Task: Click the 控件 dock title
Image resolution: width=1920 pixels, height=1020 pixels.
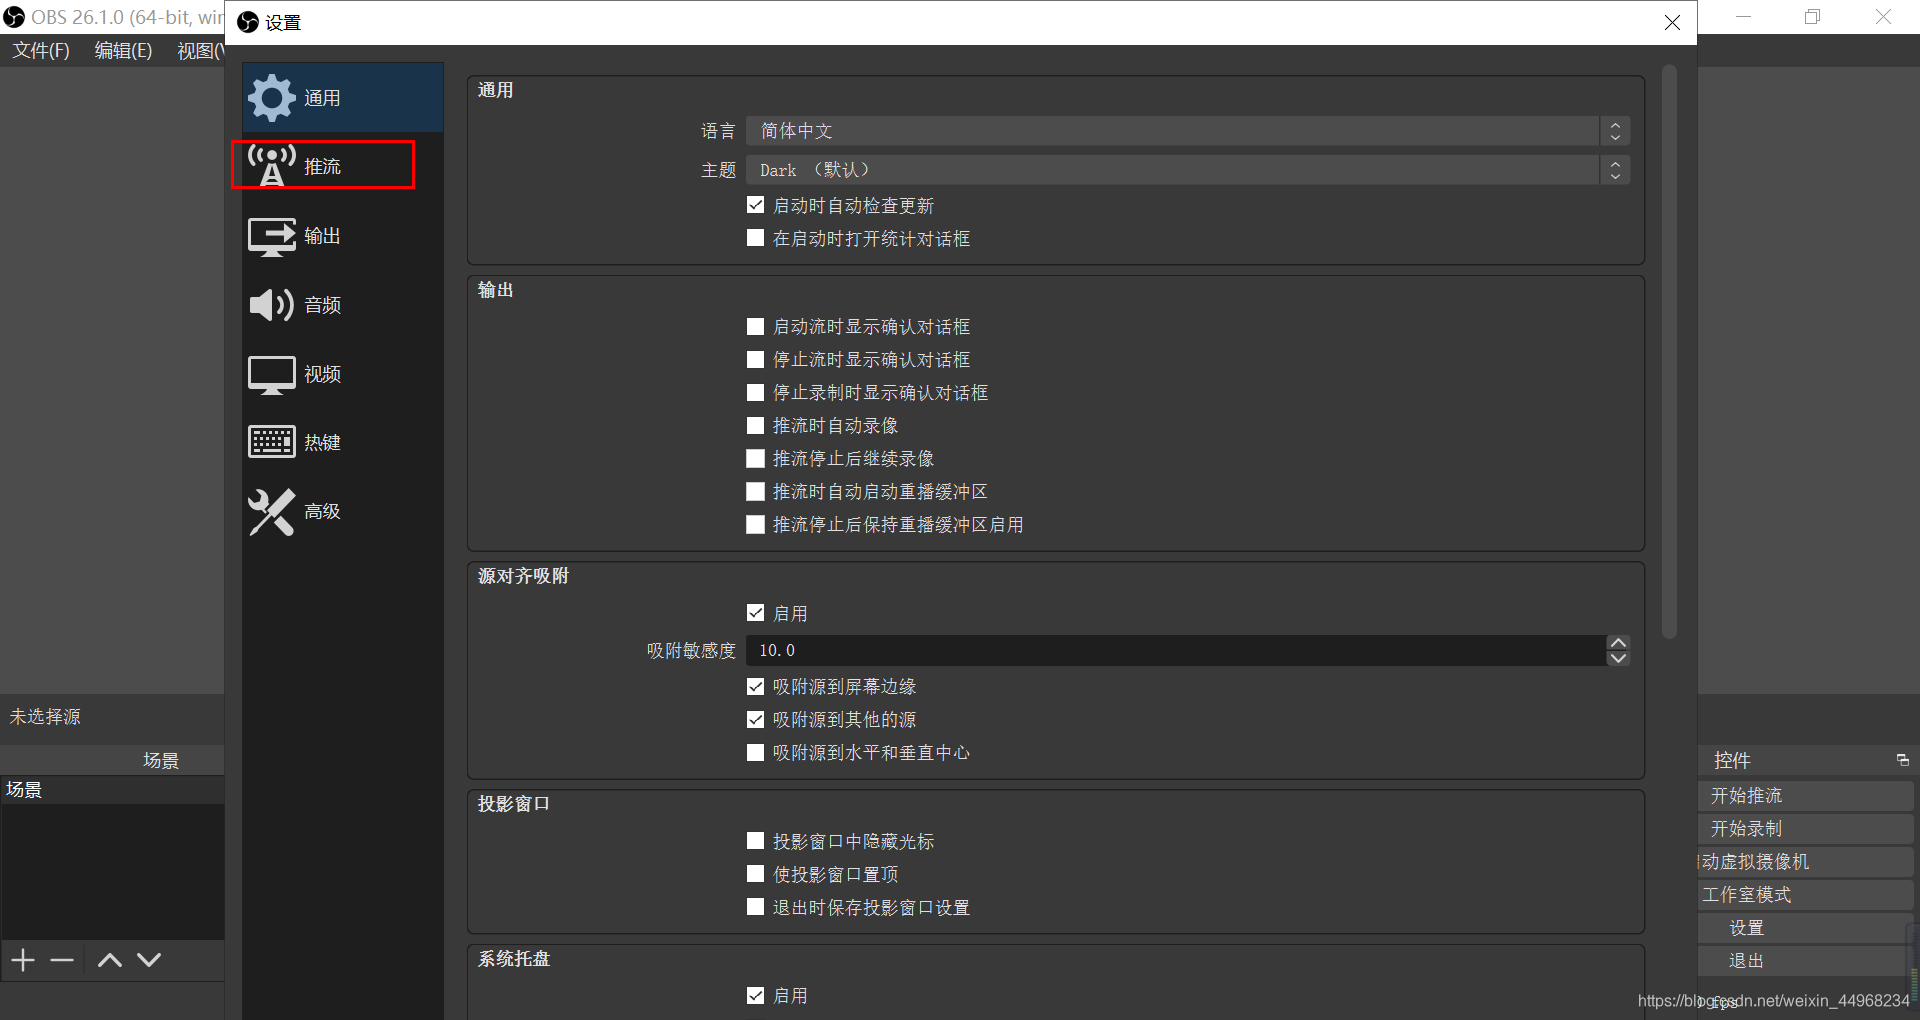Action: [x=1732, y=760]
